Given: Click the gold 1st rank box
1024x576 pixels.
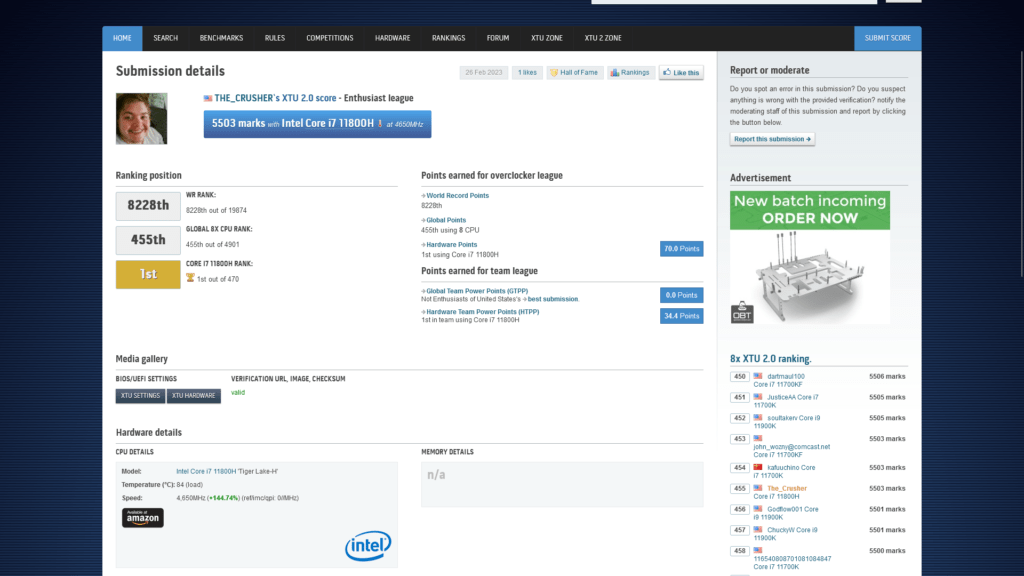Looking at the screenshot, I should point(148,274).
